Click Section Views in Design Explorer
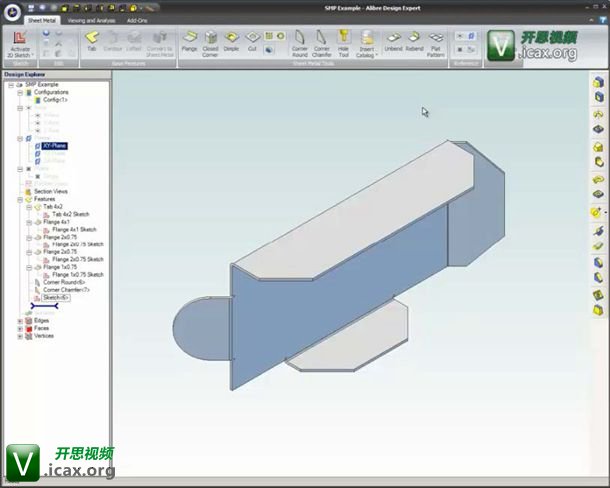This screenshot has width=610, height=488. pos(51,191)
